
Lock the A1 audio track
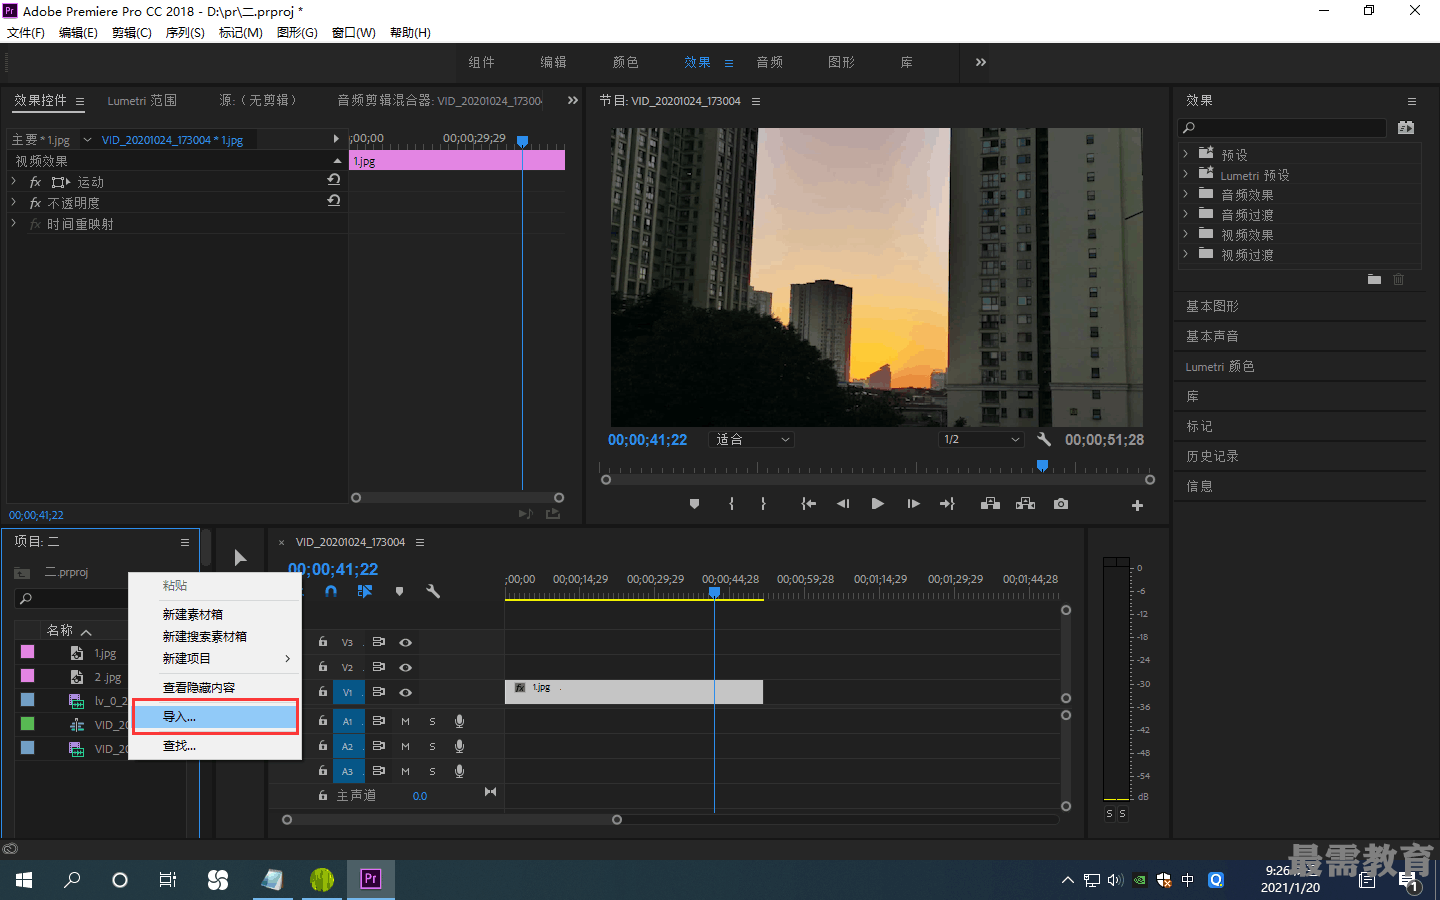coord(323,720)
